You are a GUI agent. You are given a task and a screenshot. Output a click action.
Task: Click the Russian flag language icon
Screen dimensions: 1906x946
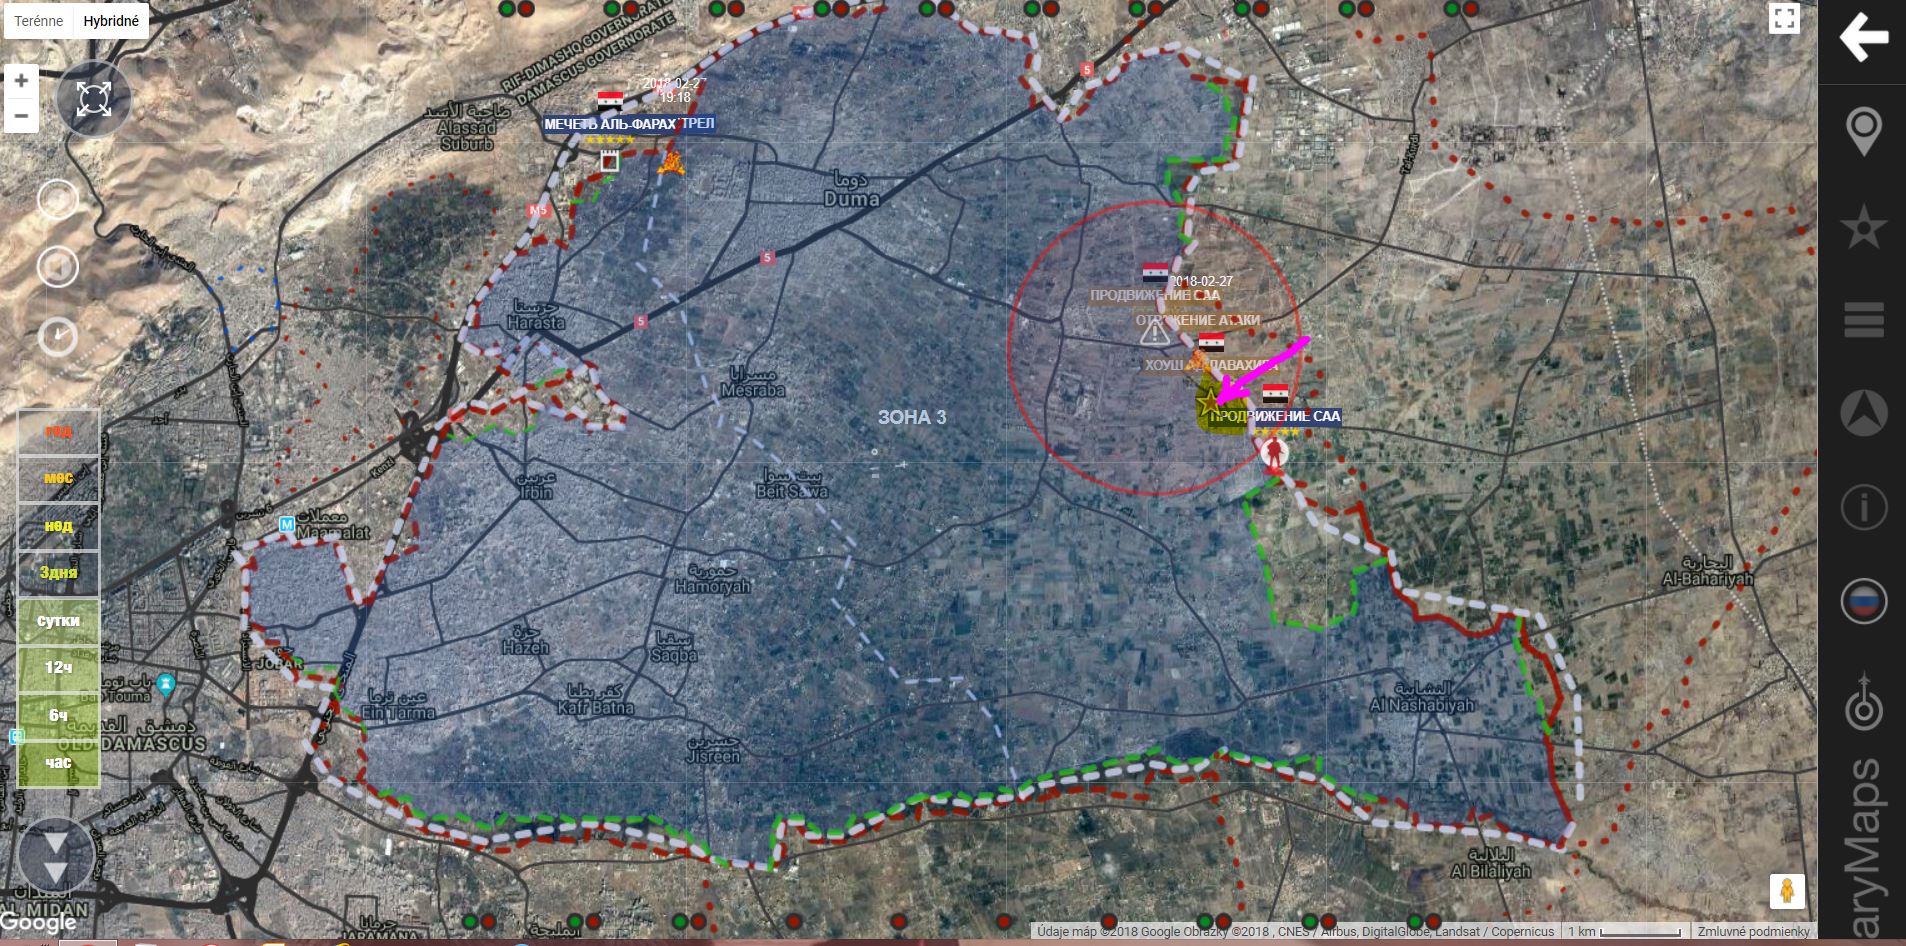click(x=1863, y=602)
